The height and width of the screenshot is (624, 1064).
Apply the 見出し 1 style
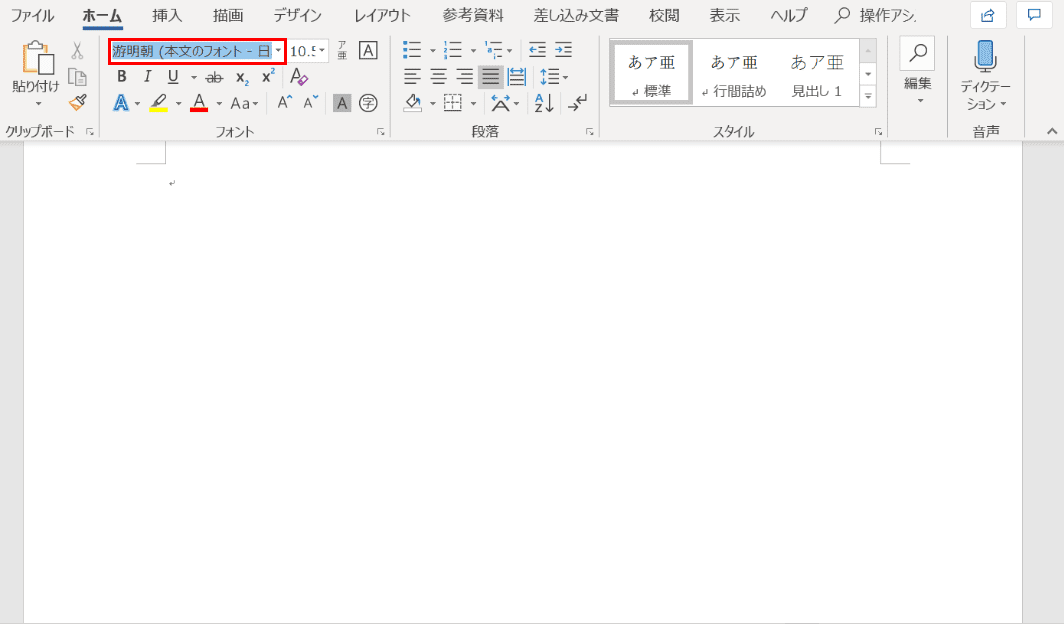(816, 72)
